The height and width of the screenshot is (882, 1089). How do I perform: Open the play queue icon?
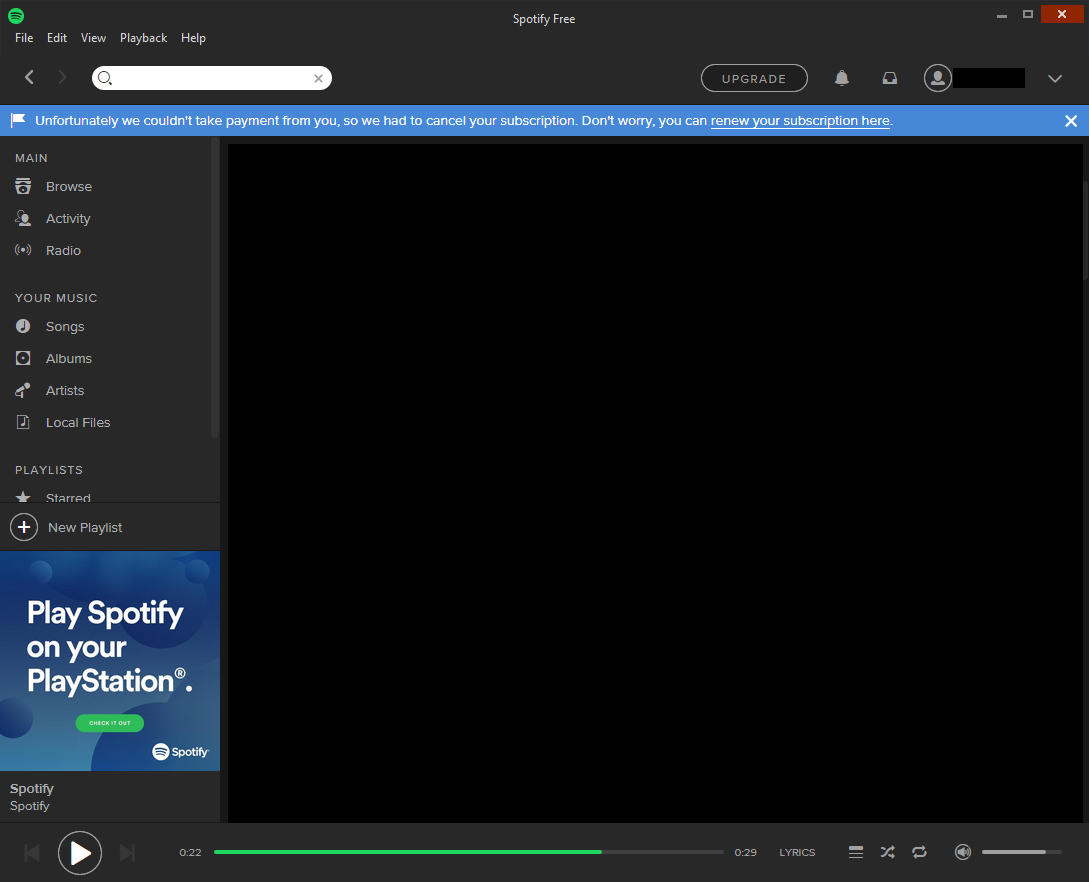(x=856, y=852)
